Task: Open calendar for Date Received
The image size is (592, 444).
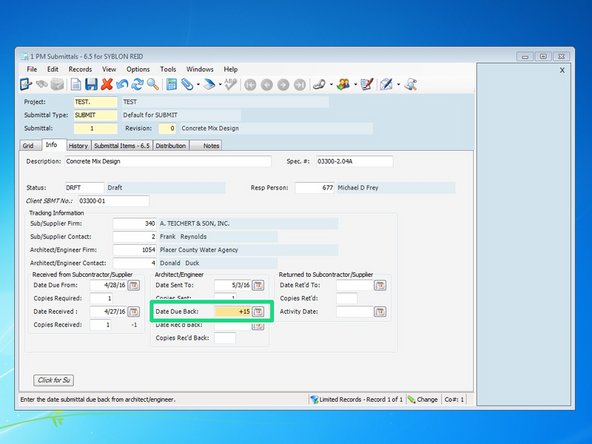Action: coord(134,311)
